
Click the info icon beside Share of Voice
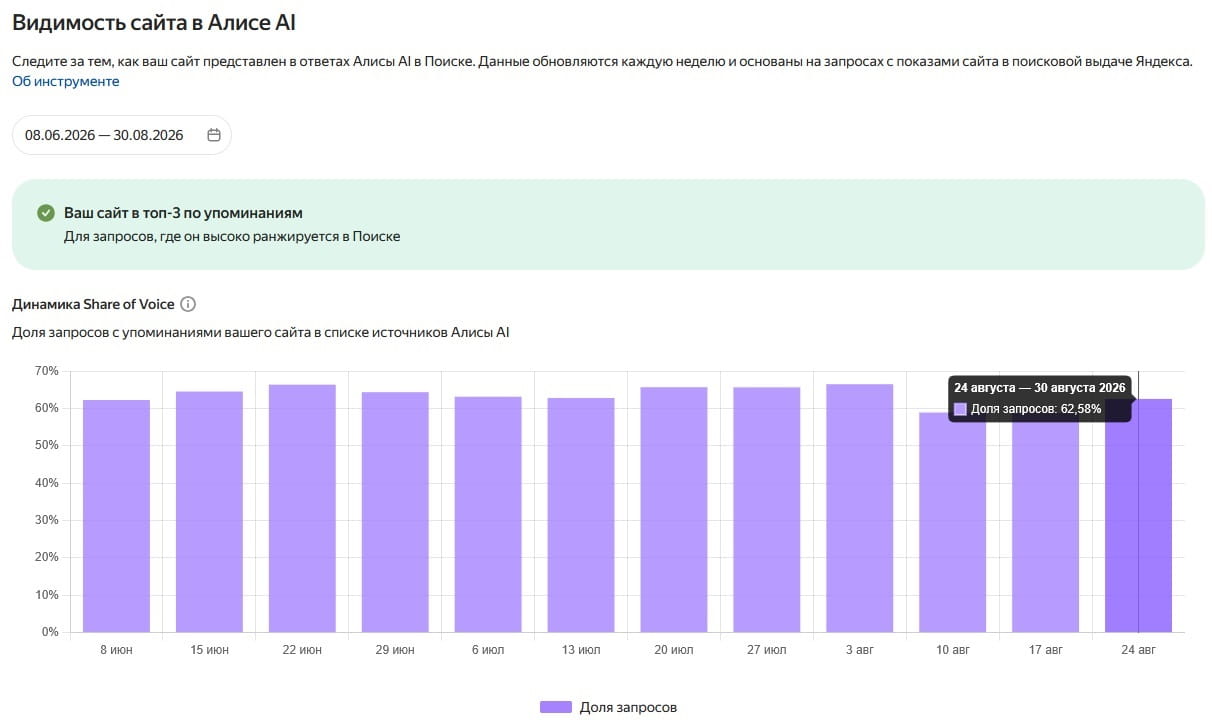click(x=188, y=304)
